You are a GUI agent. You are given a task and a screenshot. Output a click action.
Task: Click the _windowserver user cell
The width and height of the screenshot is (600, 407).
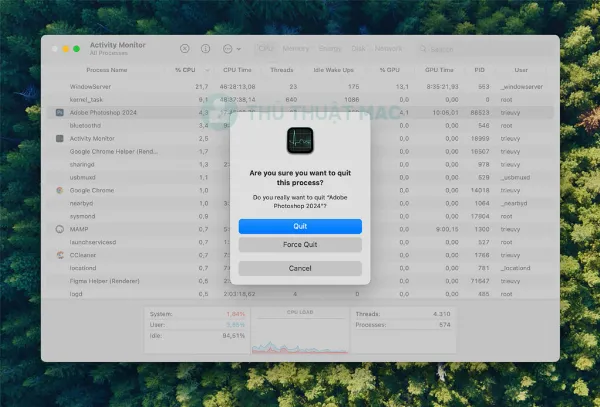click(x=522, y=87)
